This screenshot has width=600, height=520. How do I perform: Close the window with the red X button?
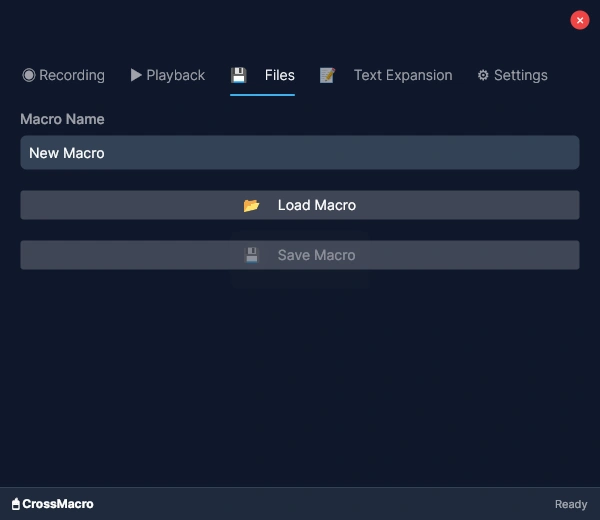tap(580, 20)
